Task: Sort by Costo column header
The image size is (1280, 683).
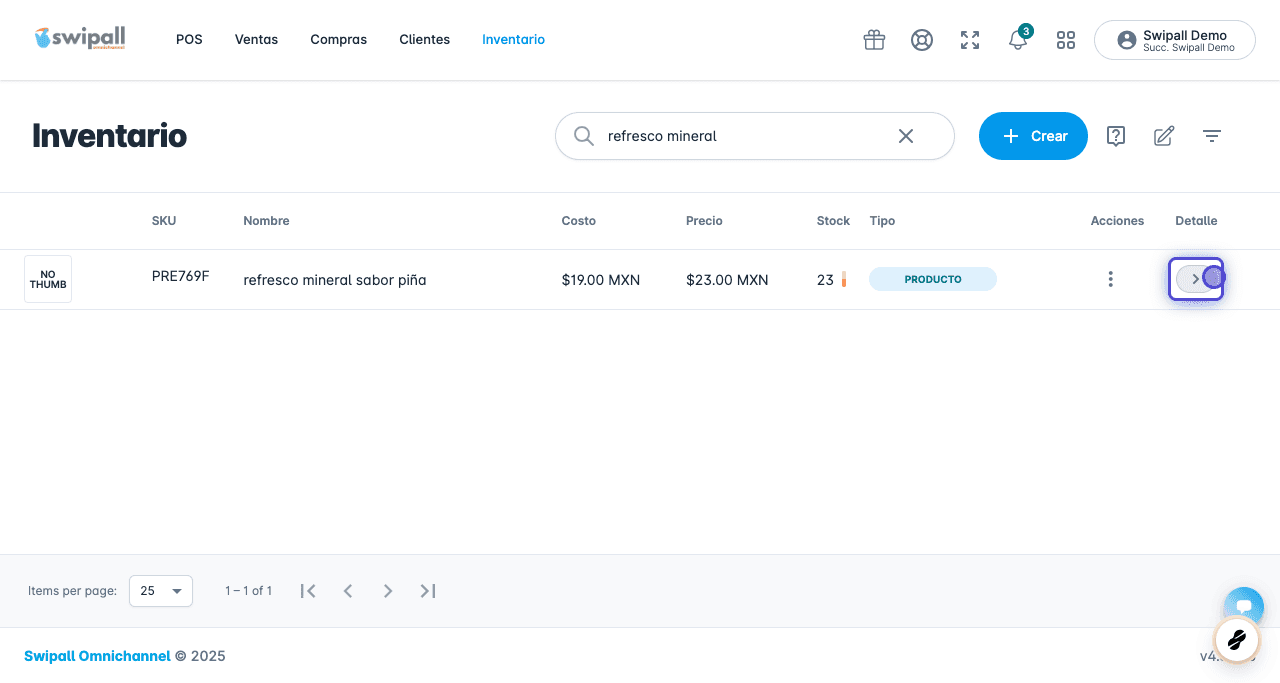Action: coord(579,221)
